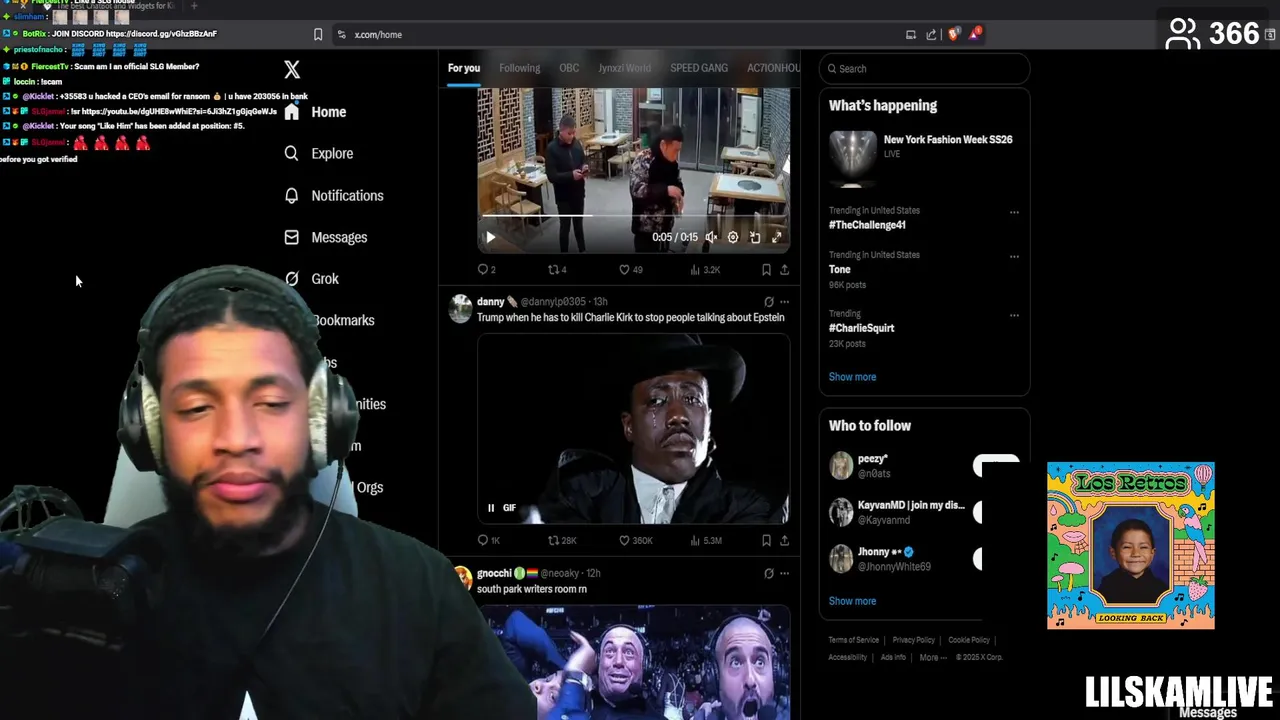Switch to the Jynxzi World tab
1280x720 pixels.
tap(624, 68)
